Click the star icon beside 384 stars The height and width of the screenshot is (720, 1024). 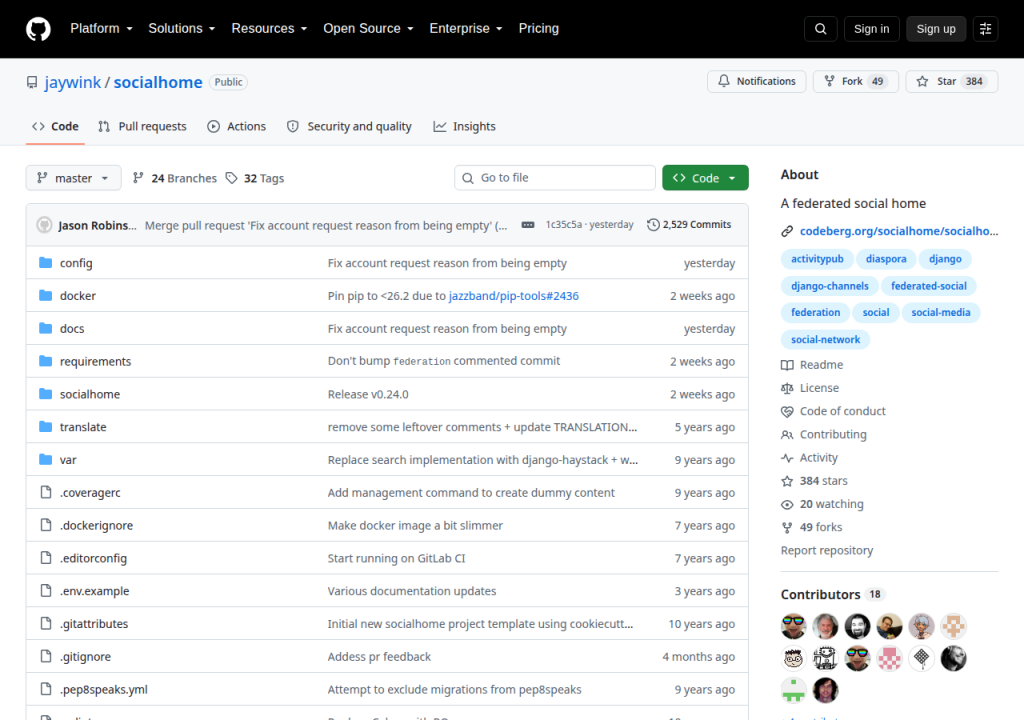coord(787,481)
